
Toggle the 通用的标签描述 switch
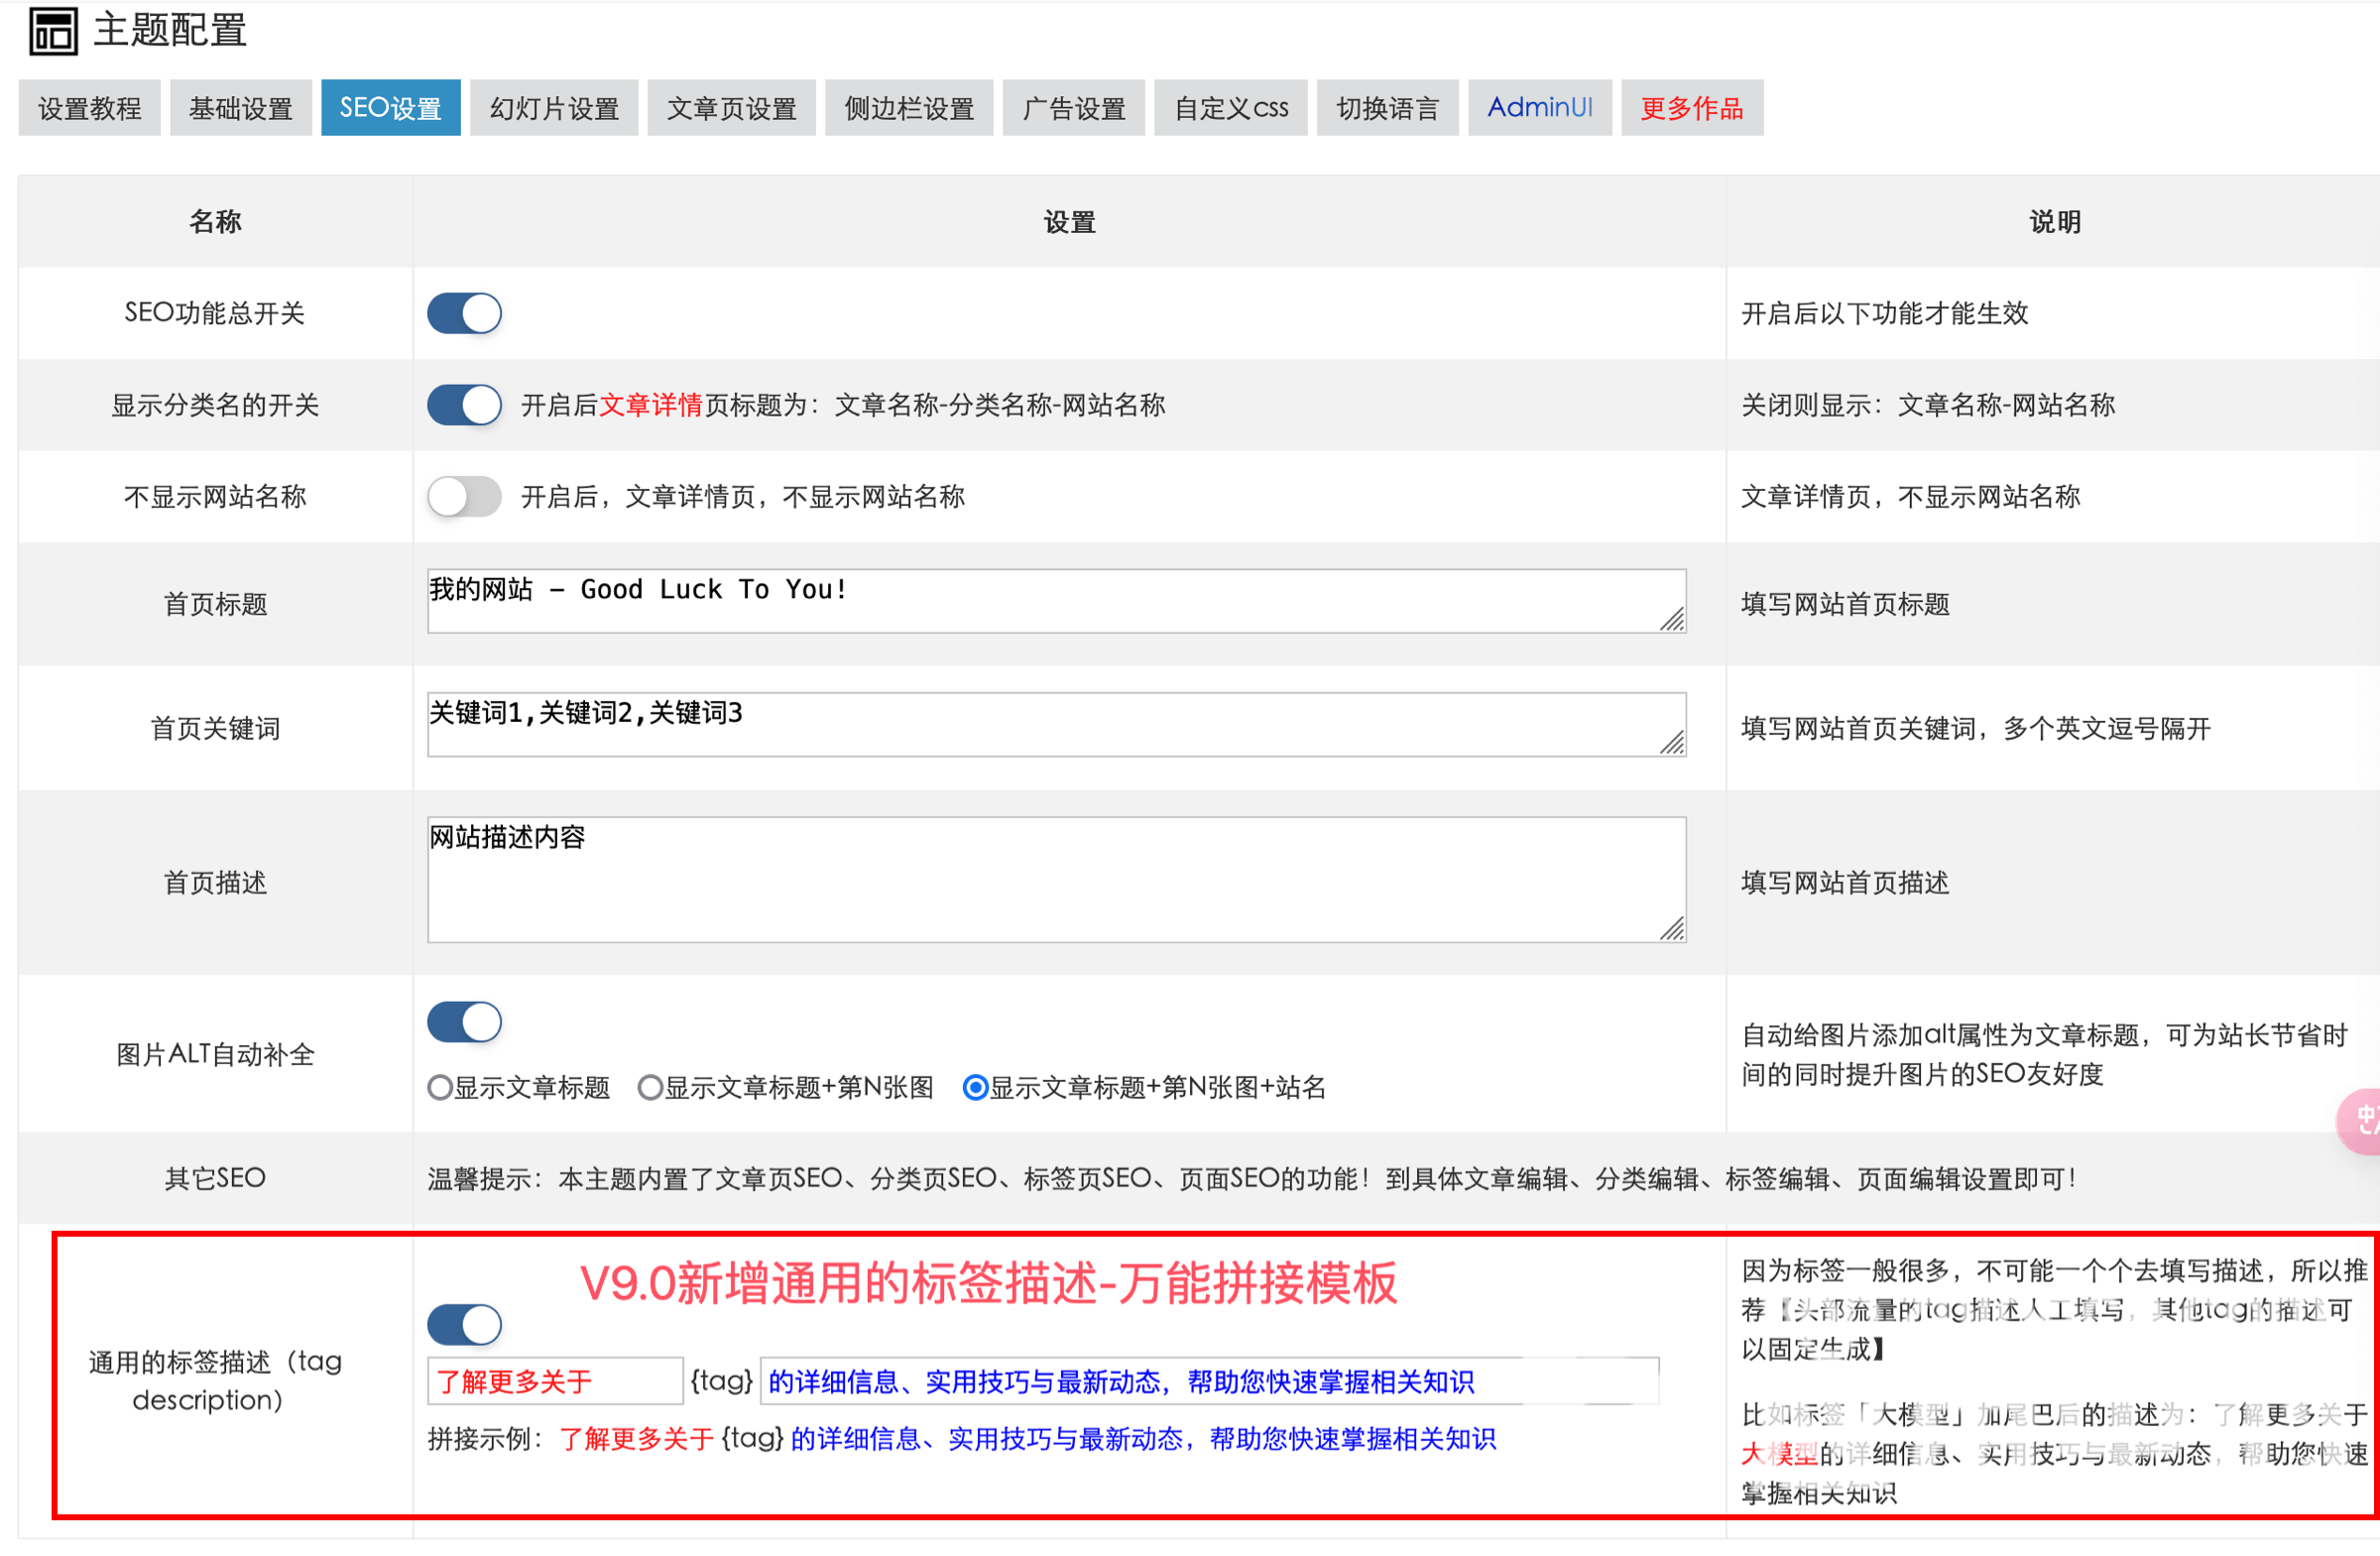(x=464, y=1325)
